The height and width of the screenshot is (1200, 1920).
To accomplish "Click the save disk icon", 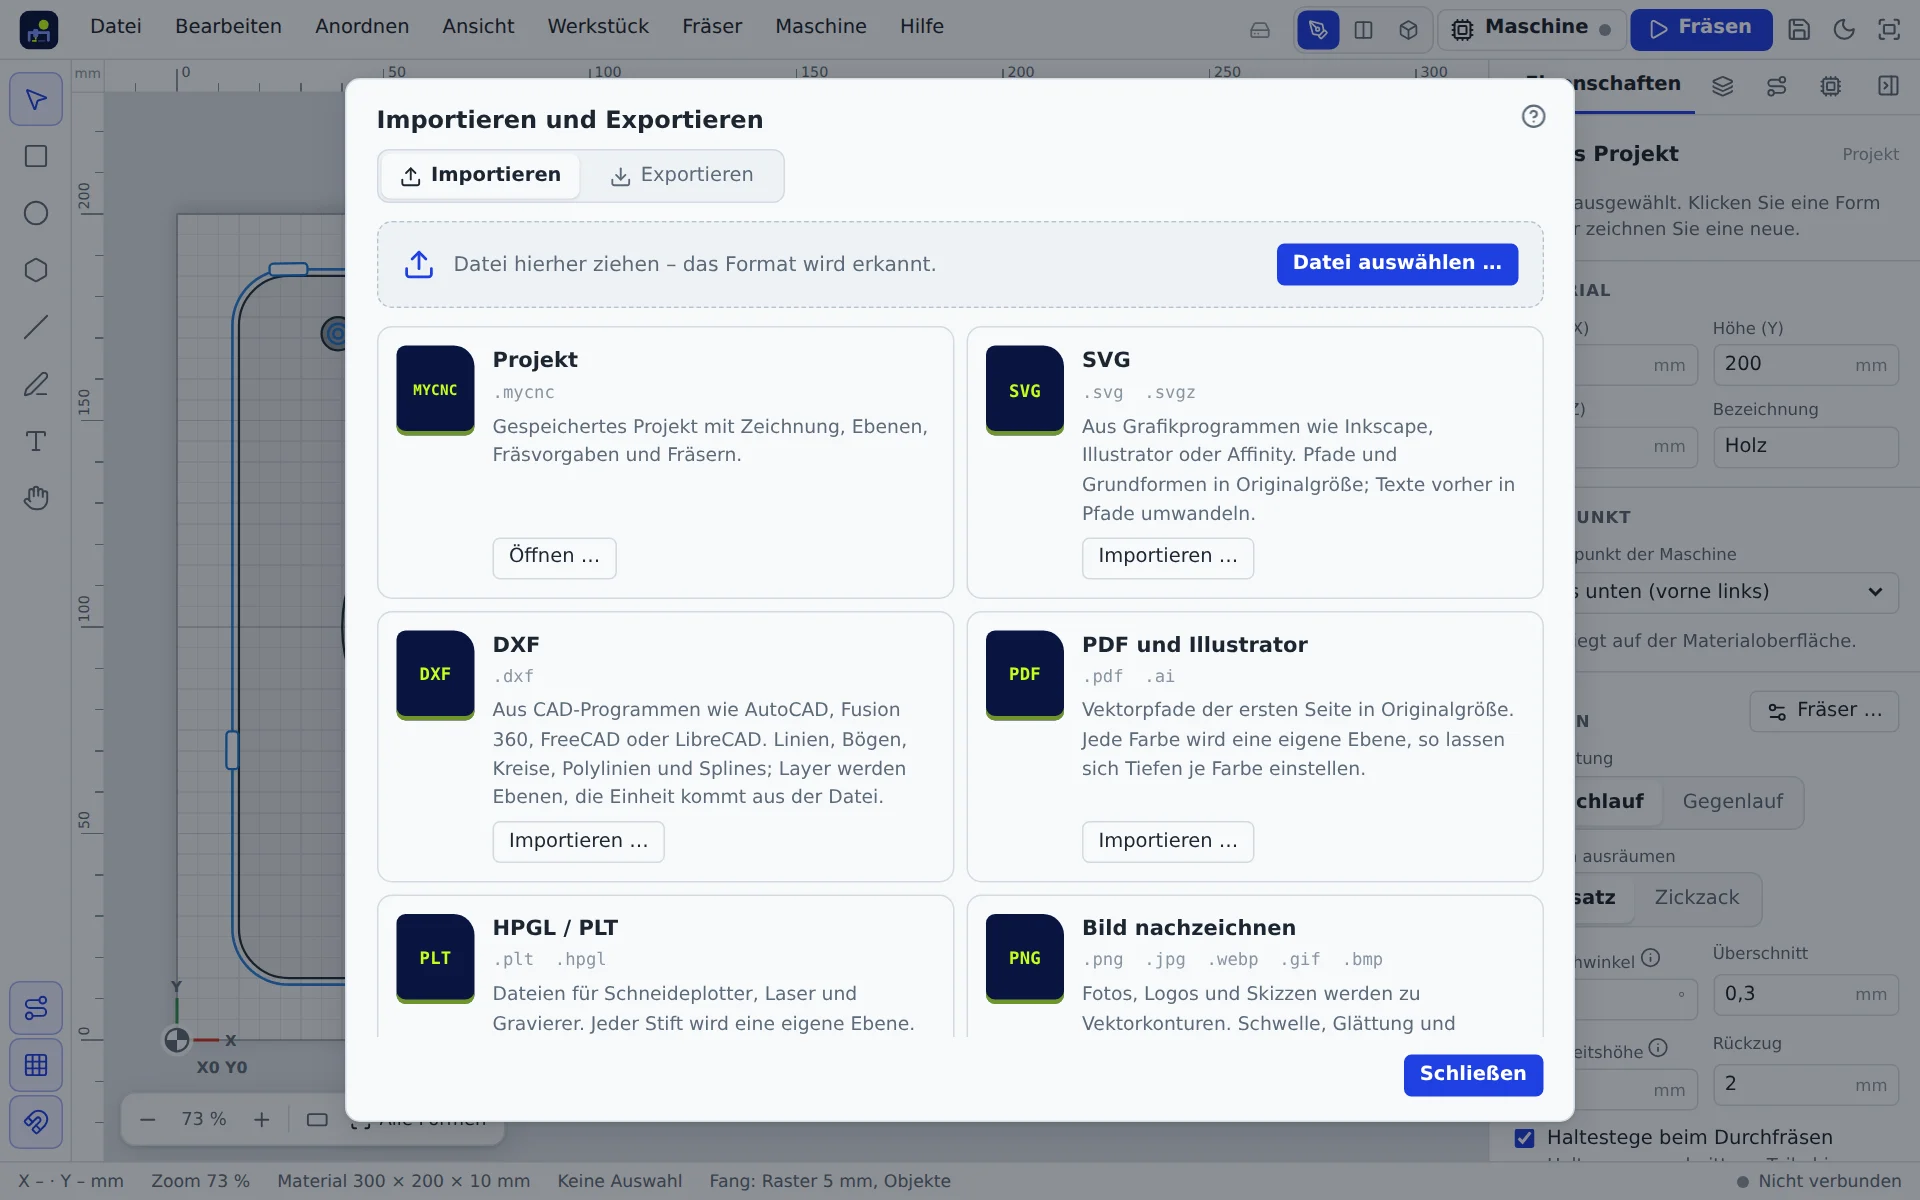I will 1799,30.
